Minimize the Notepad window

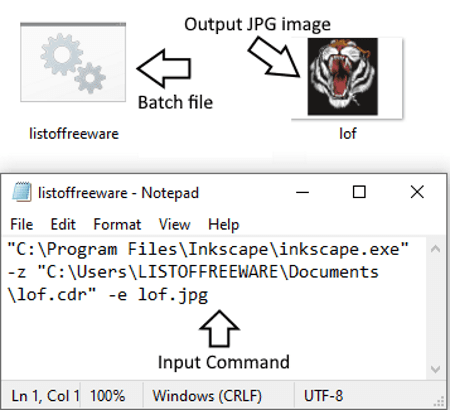point(302,192)
